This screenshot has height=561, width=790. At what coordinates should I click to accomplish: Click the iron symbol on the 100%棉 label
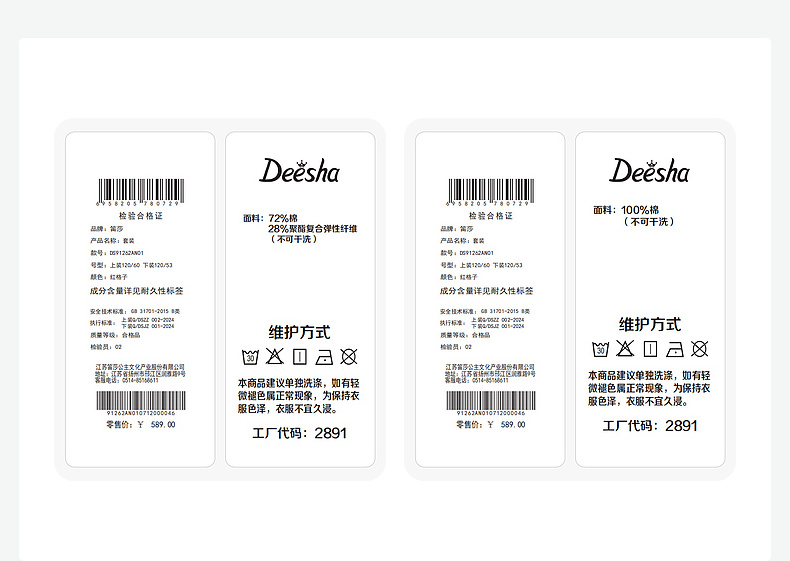675,349
